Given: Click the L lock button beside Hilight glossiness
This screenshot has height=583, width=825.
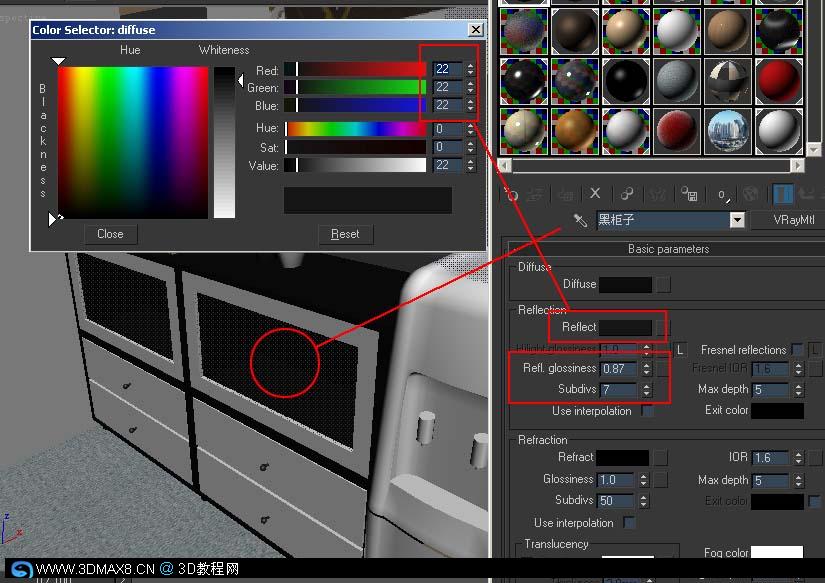Looking at the screenshot, I should tap(680, 349).
